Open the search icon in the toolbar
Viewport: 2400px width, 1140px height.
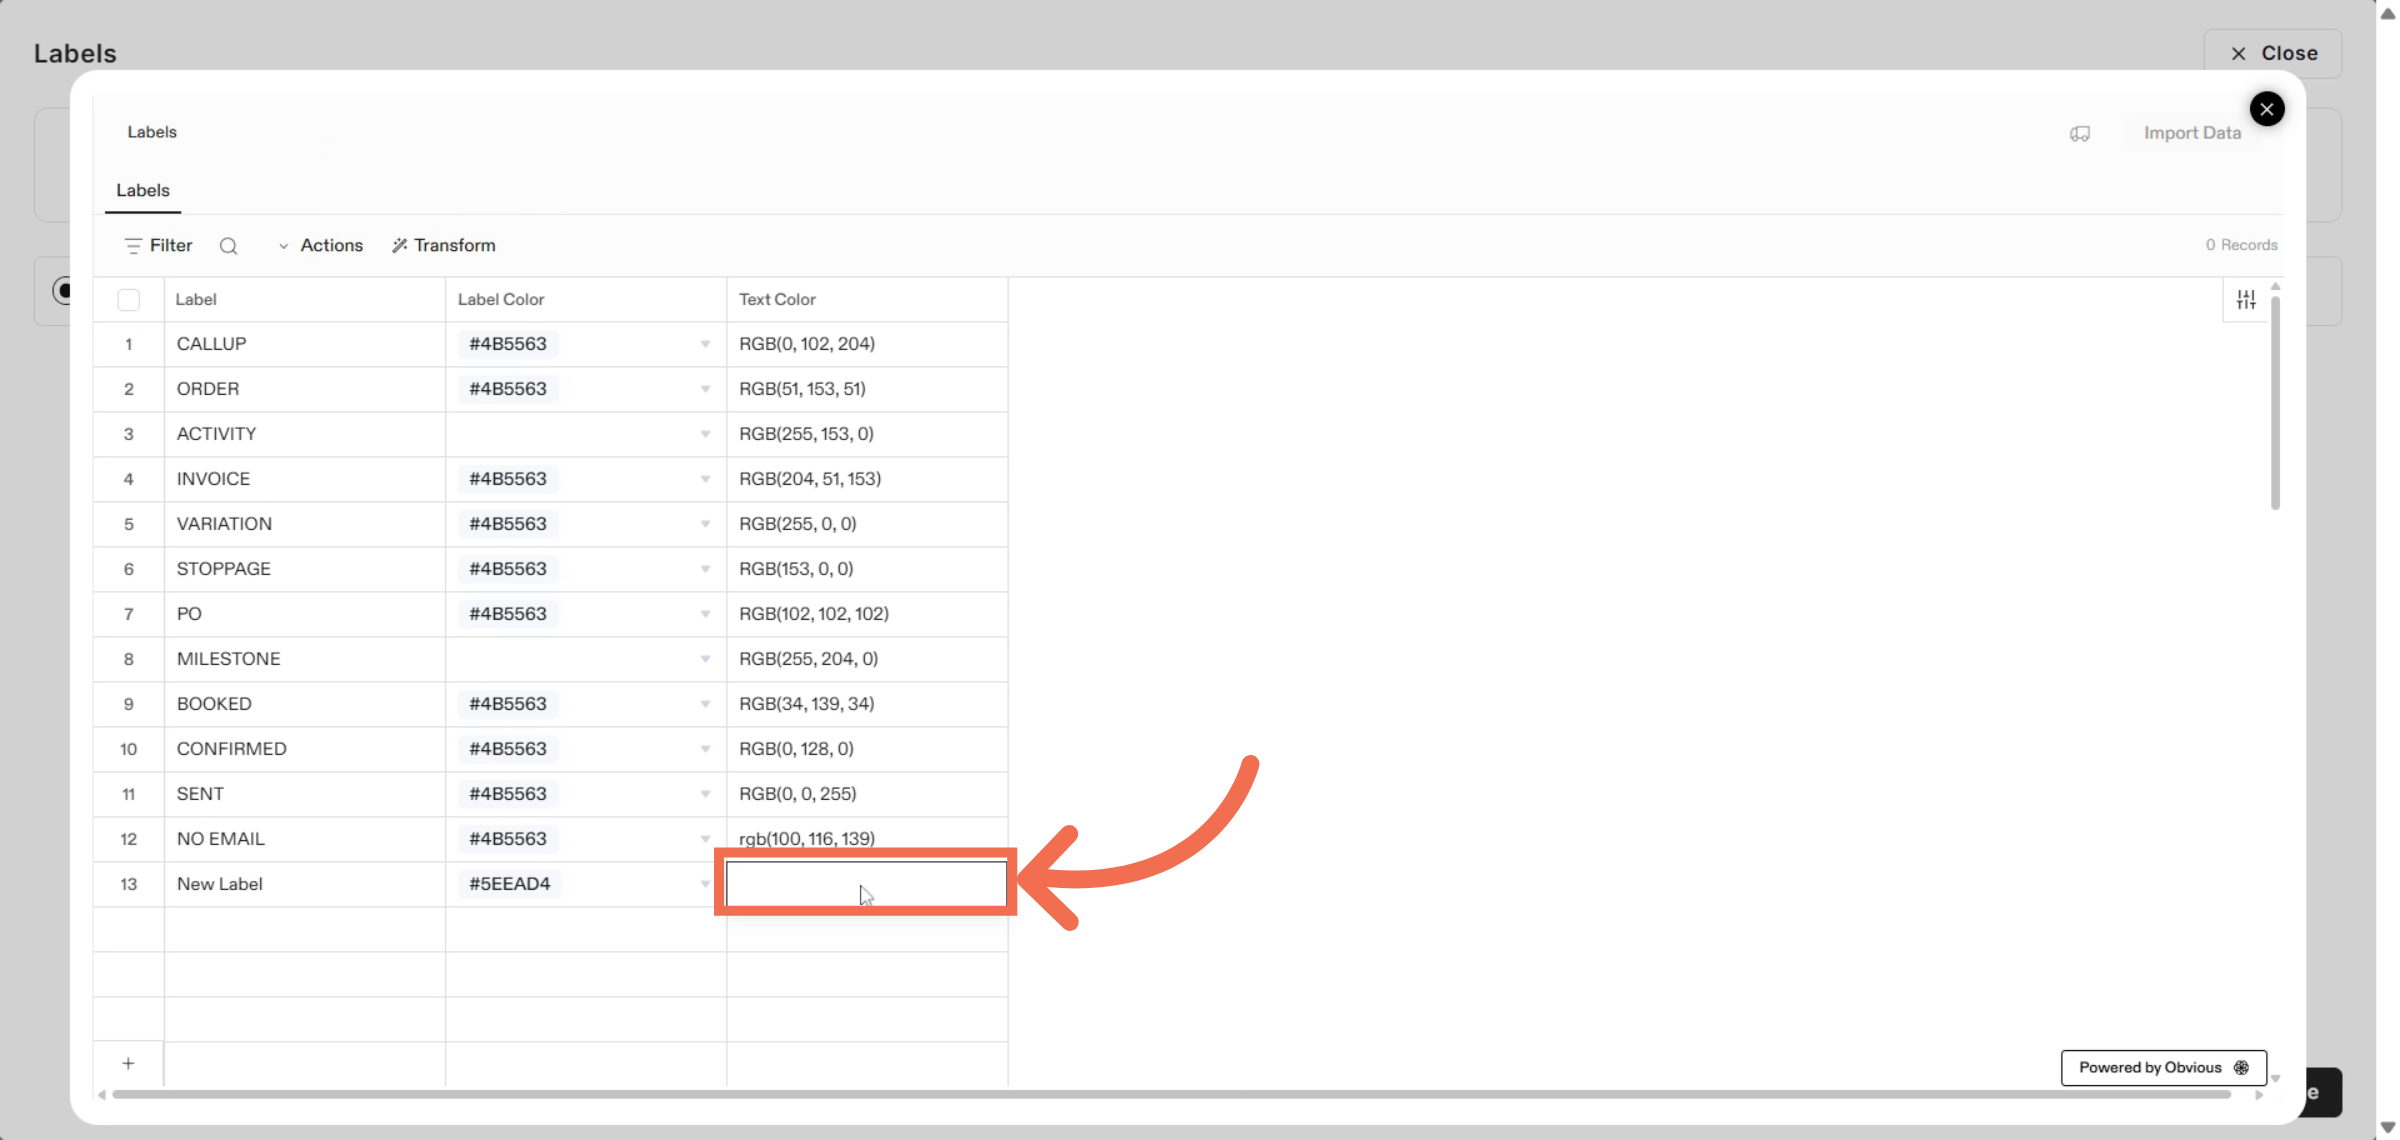tap(229, 245)
